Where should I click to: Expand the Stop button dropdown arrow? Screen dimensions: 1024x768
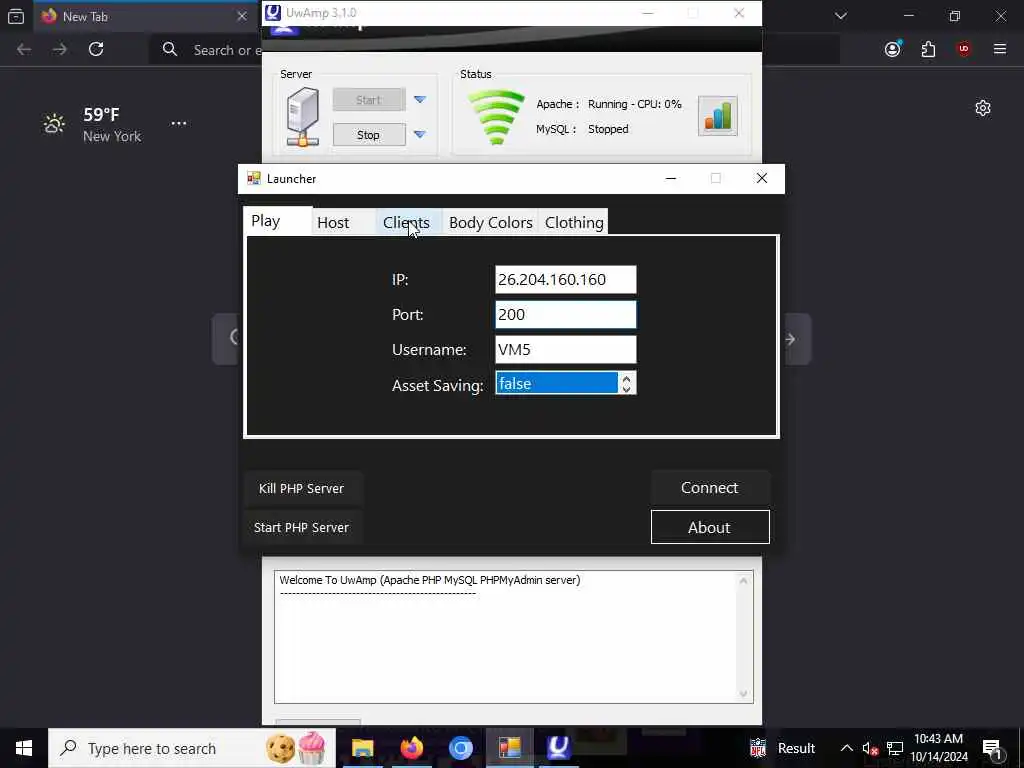(x=420, y=135)
